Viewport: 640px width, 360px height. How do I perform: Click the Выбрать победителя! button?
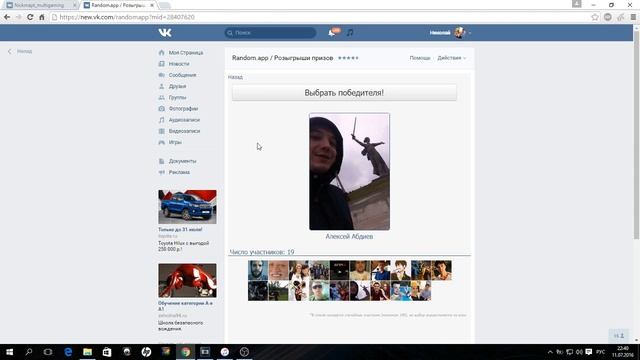click(x=344, y=93)
